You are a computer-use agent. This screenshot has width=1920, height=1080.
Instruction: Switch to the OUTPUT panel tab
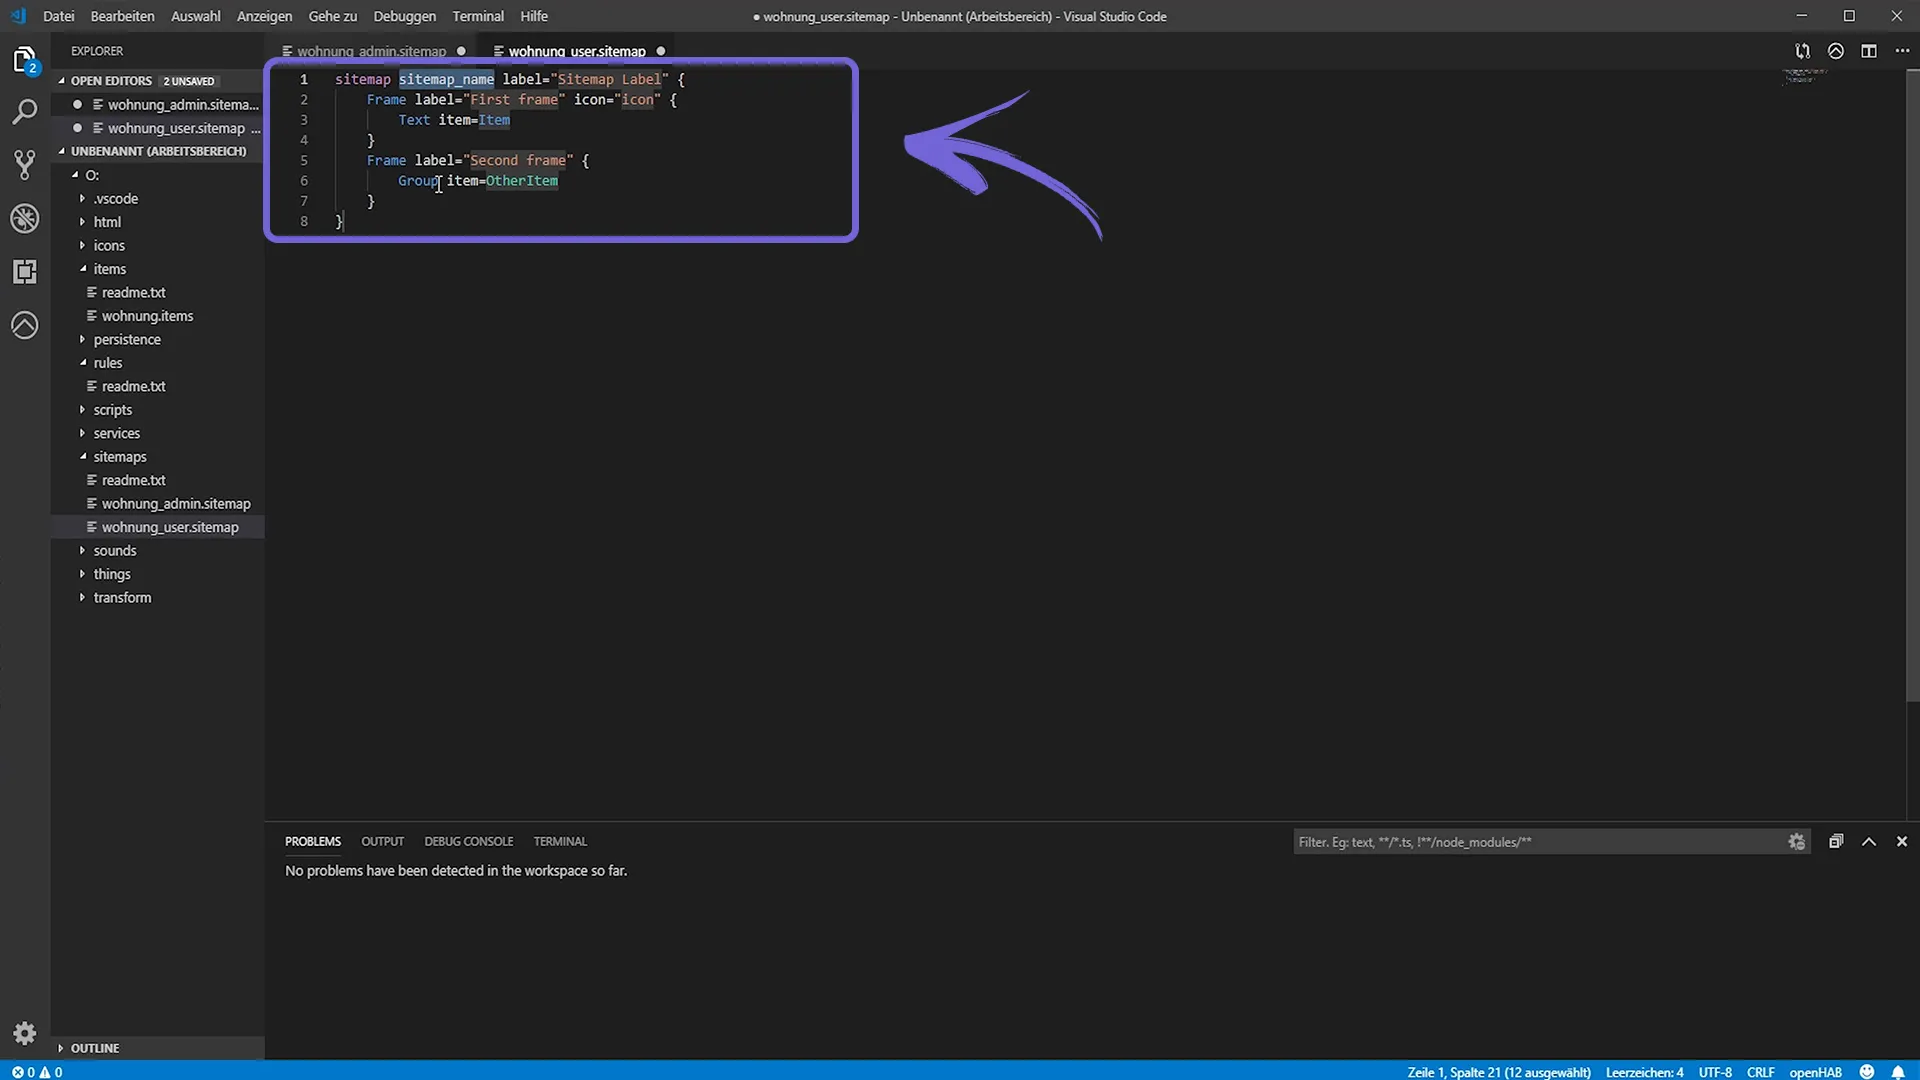click(382, 841)
